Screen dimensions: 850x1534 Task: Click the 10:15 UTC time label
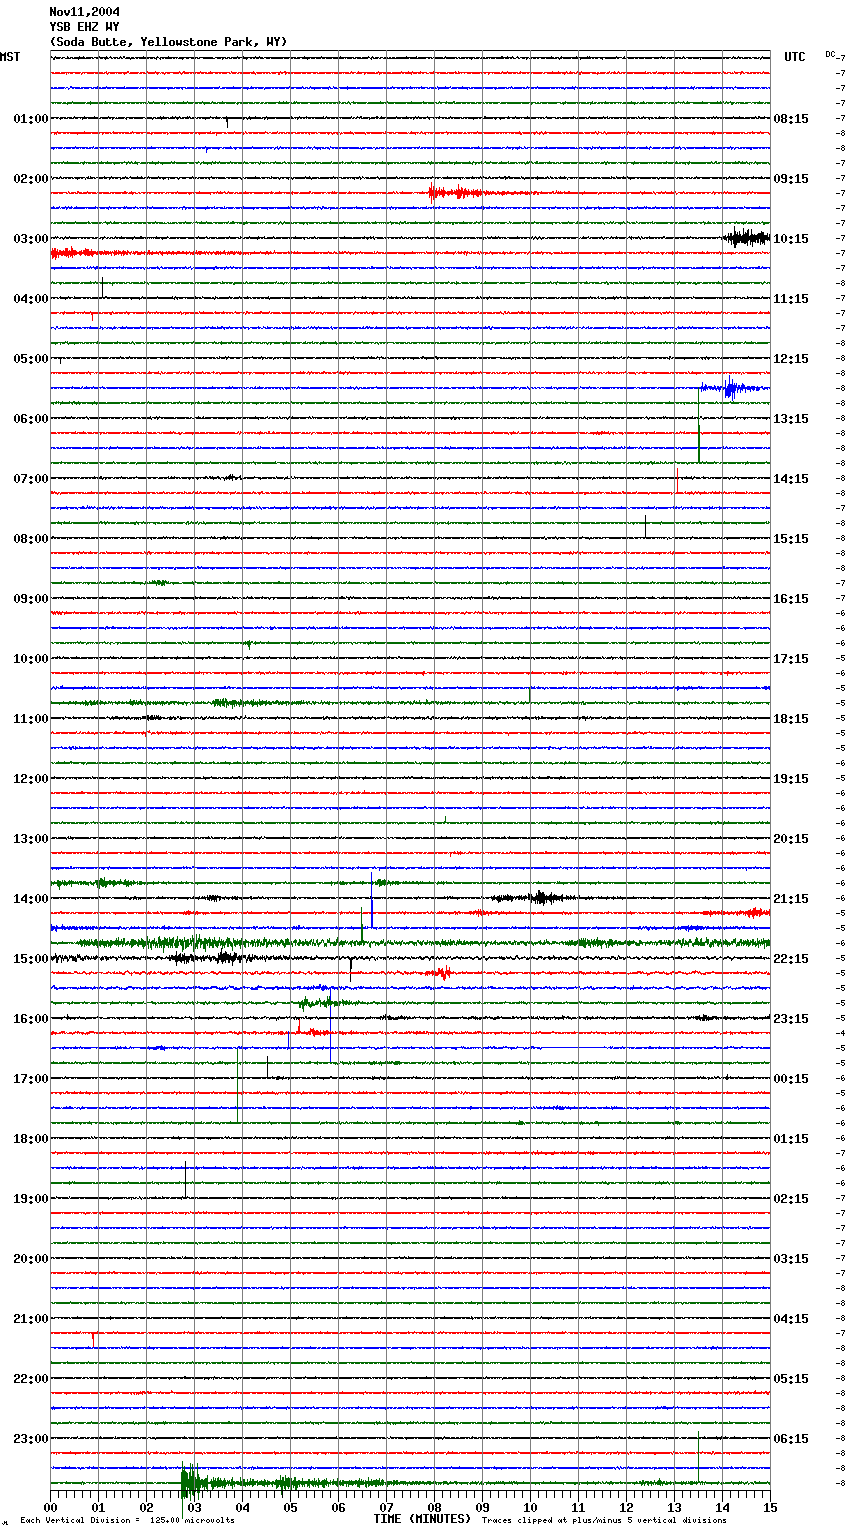791,239
